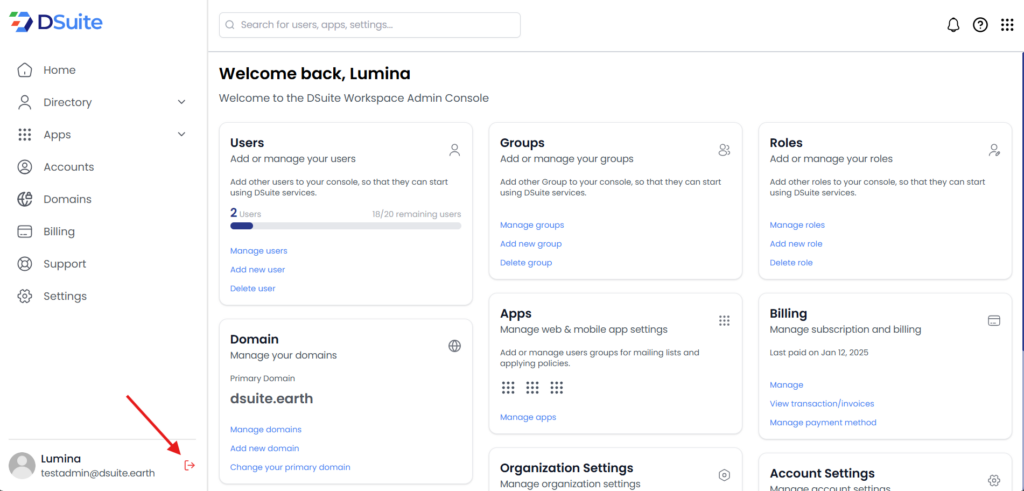Viewport: 1024px width, 491px height.
Task: Click the users remaining progress bar
Action: click(x=345, y=226)
